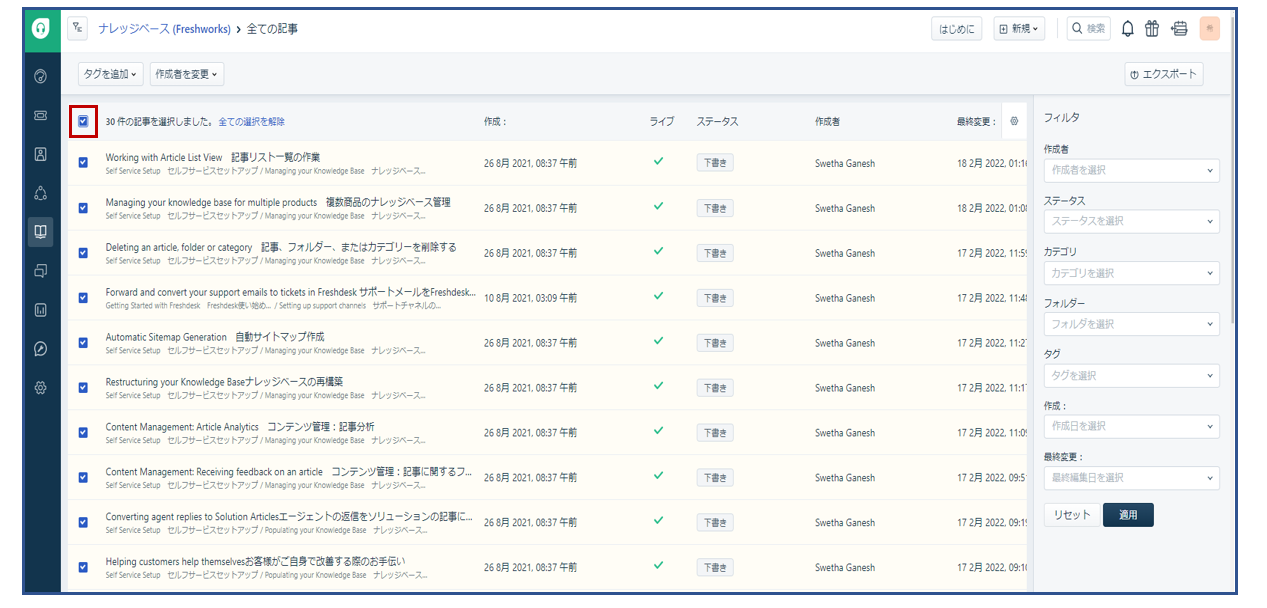Open article Automatic Sitemap Generation

pyautogui.click(x=215, y=337)
